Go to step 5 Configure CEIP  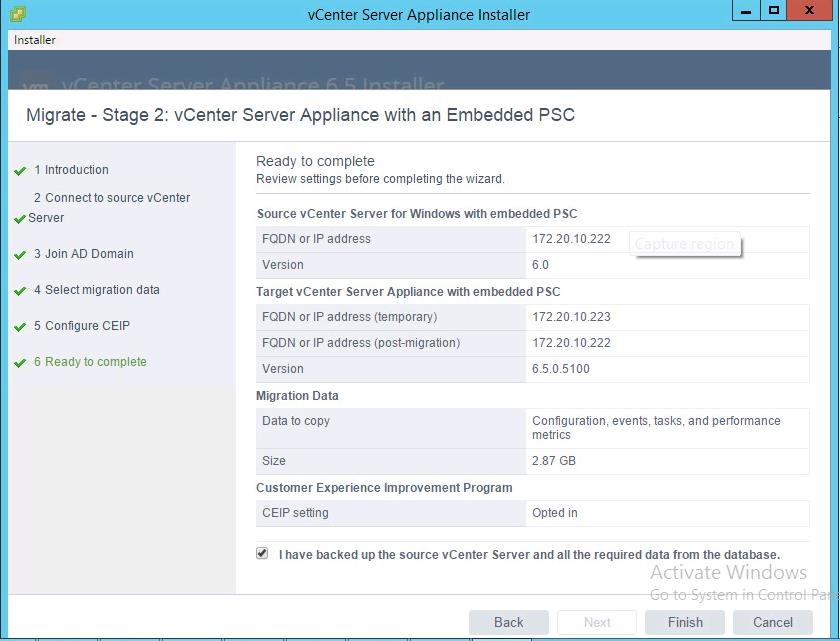[82, 326]
